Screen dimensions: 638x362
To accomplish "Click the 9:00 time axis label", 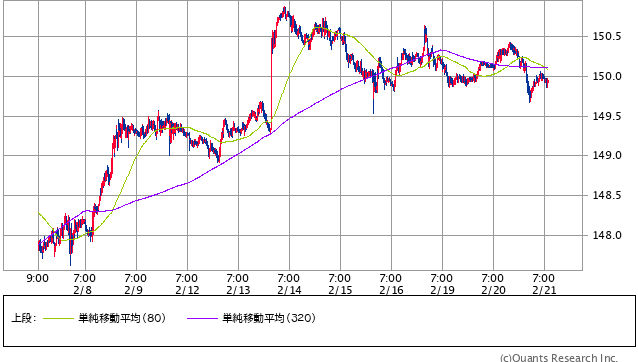I will click(37, 279).
